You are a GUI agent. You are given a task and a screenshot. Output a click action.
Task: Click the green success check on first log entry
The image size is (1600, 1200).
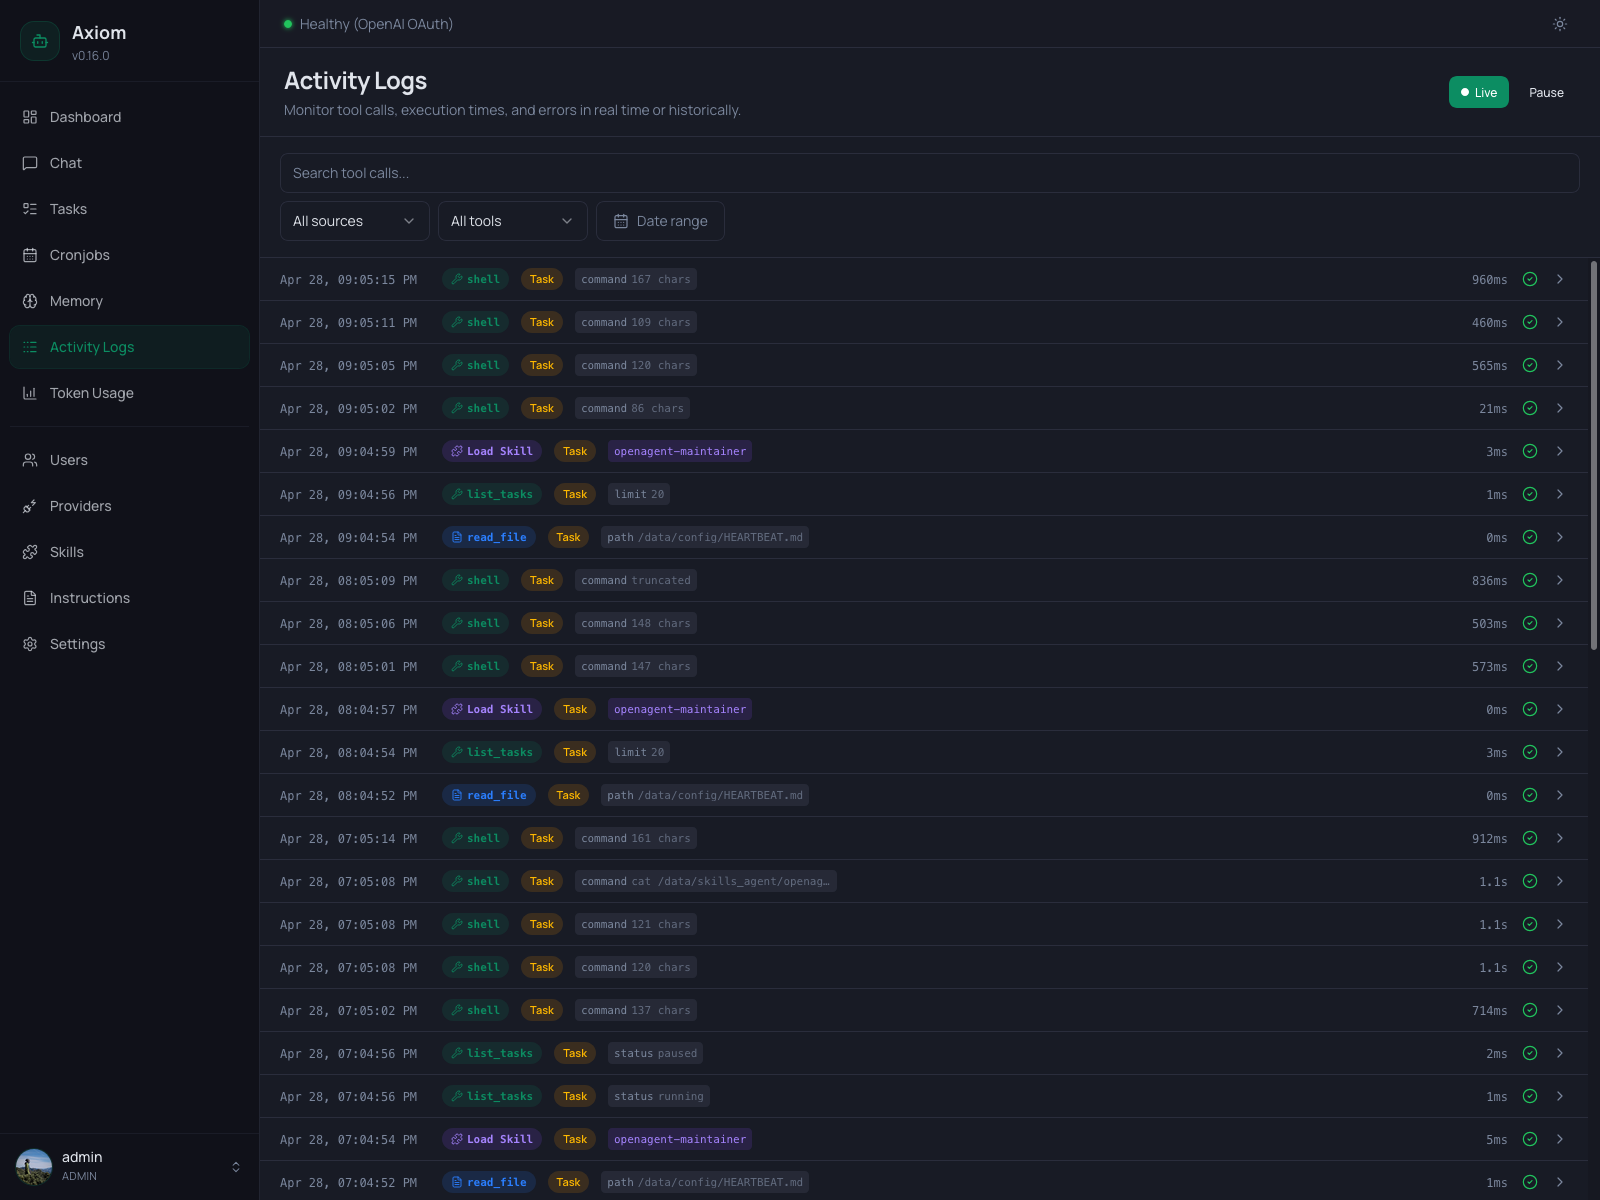click(x=1529, y=279)
